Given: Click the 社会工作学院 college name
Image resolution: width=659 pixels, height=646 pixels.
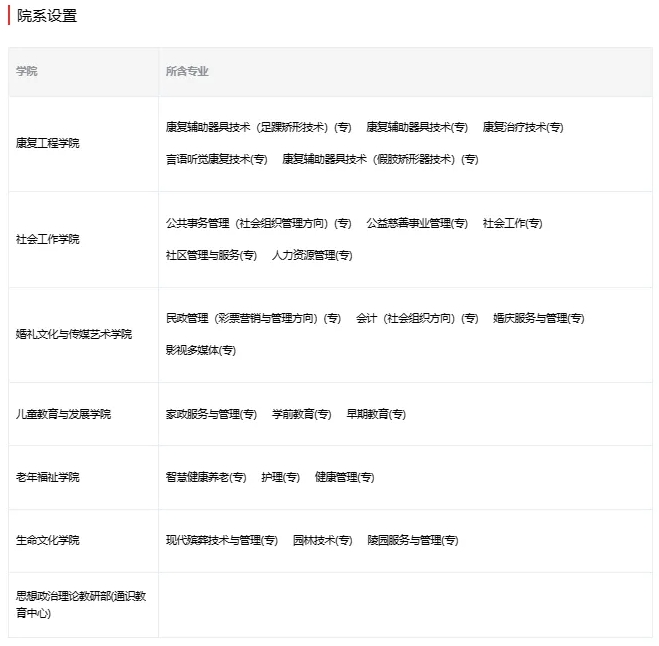Looking at the screenshot, I should pos(47,239).
